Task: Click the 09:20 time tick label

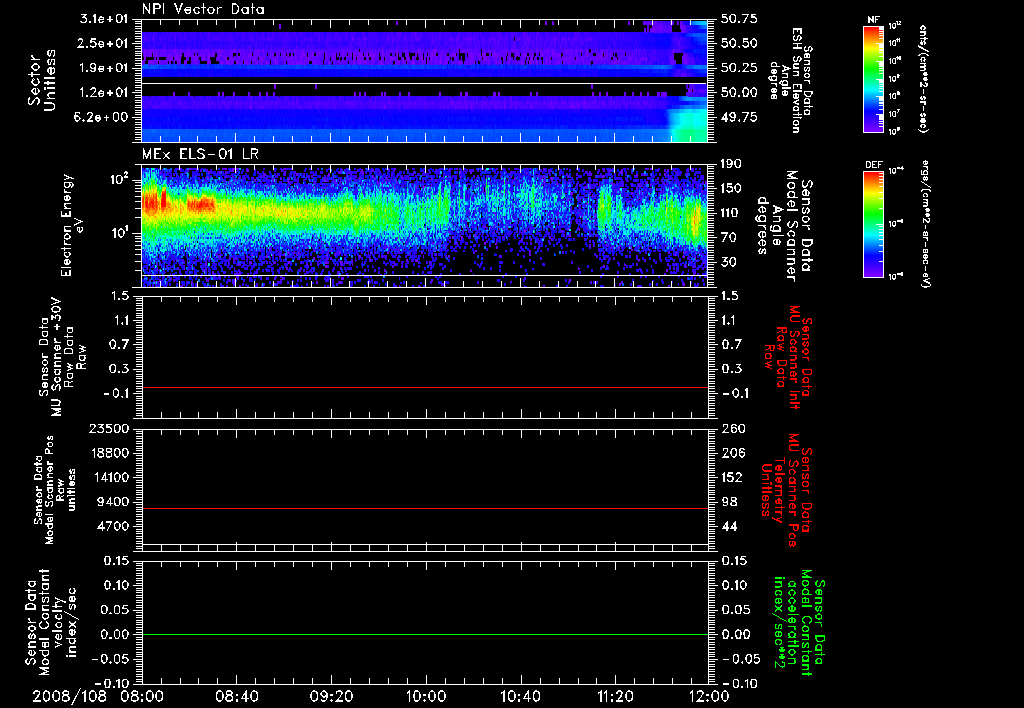Action: click(331, 695)
